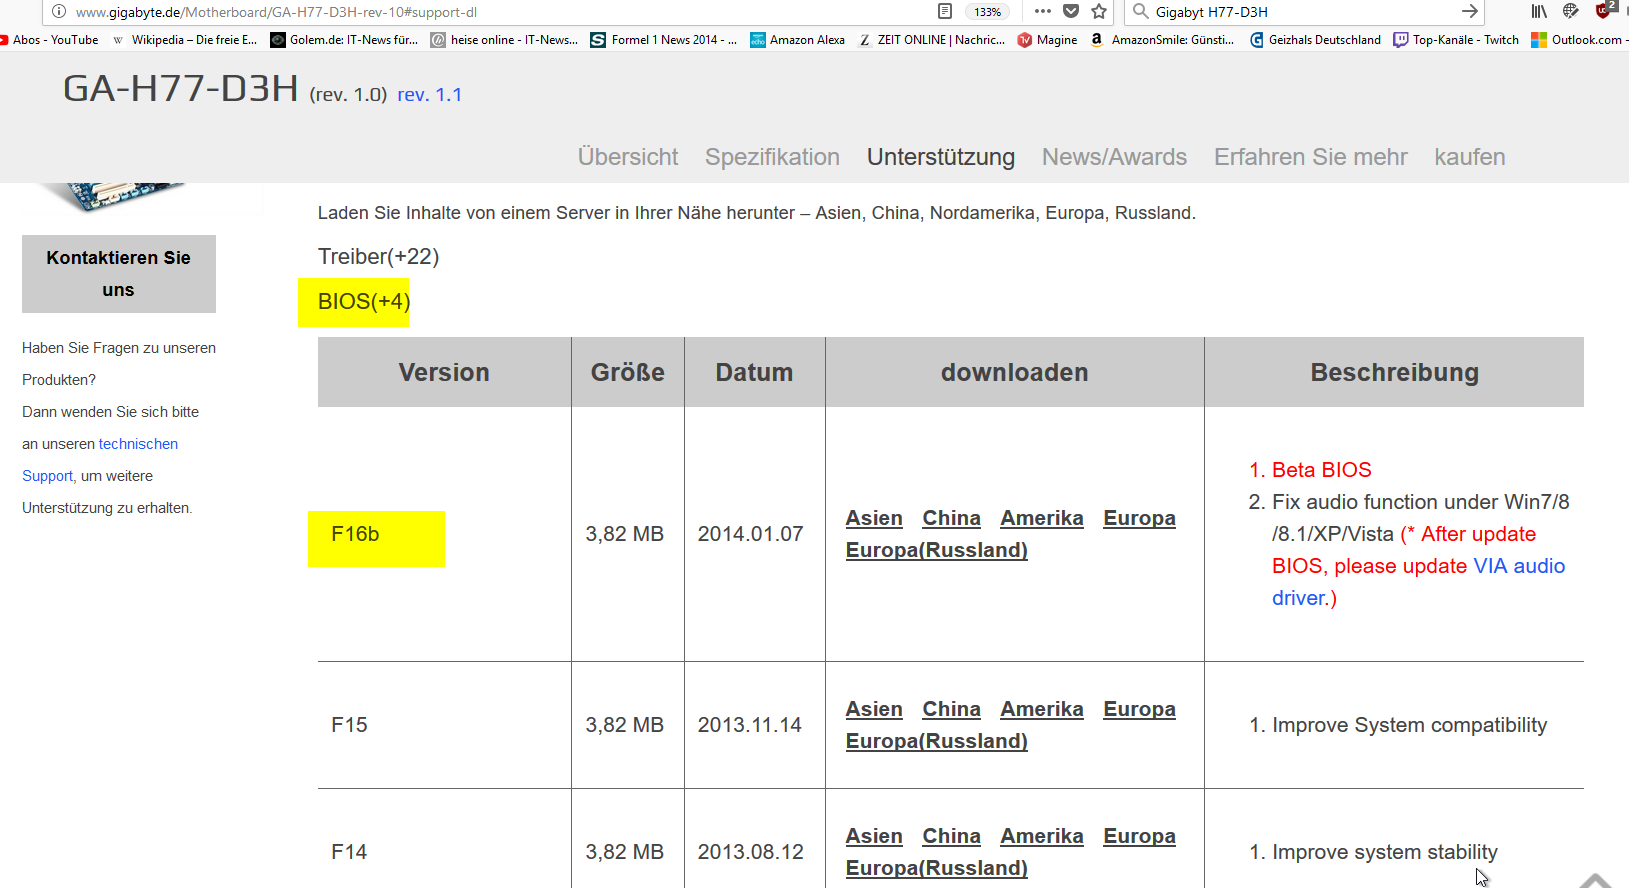Screen dimensions: 1629x888
Task: Download F14 from Europa(Russland) server
Action: pos(937,868)
